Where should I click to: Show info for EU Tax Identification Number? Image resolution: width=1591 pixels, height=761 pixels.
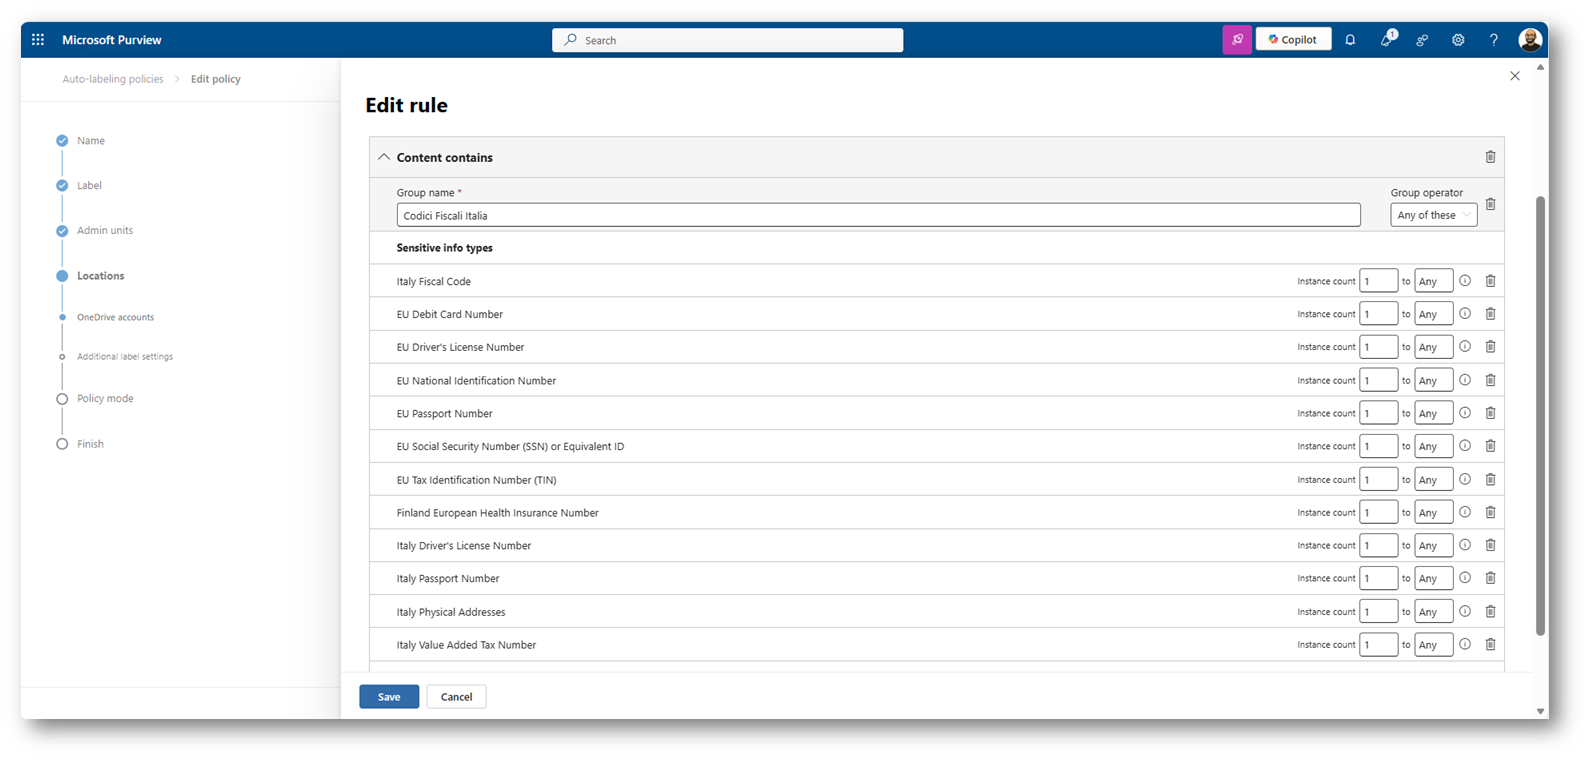(x=1465, y=479)
